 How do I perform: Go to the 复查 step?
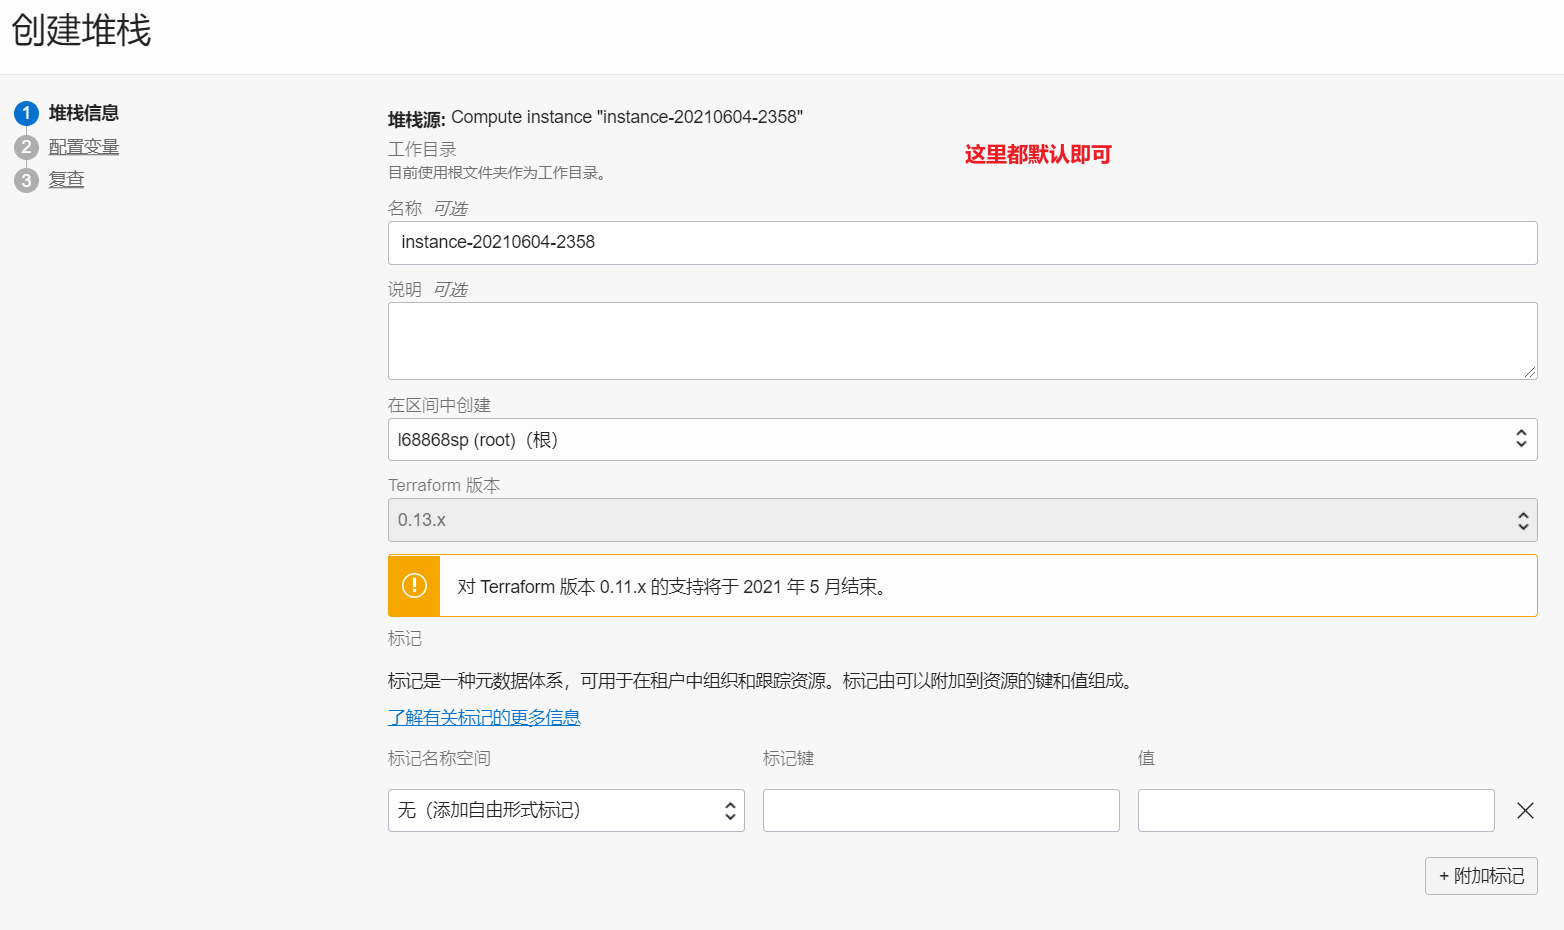66,179
